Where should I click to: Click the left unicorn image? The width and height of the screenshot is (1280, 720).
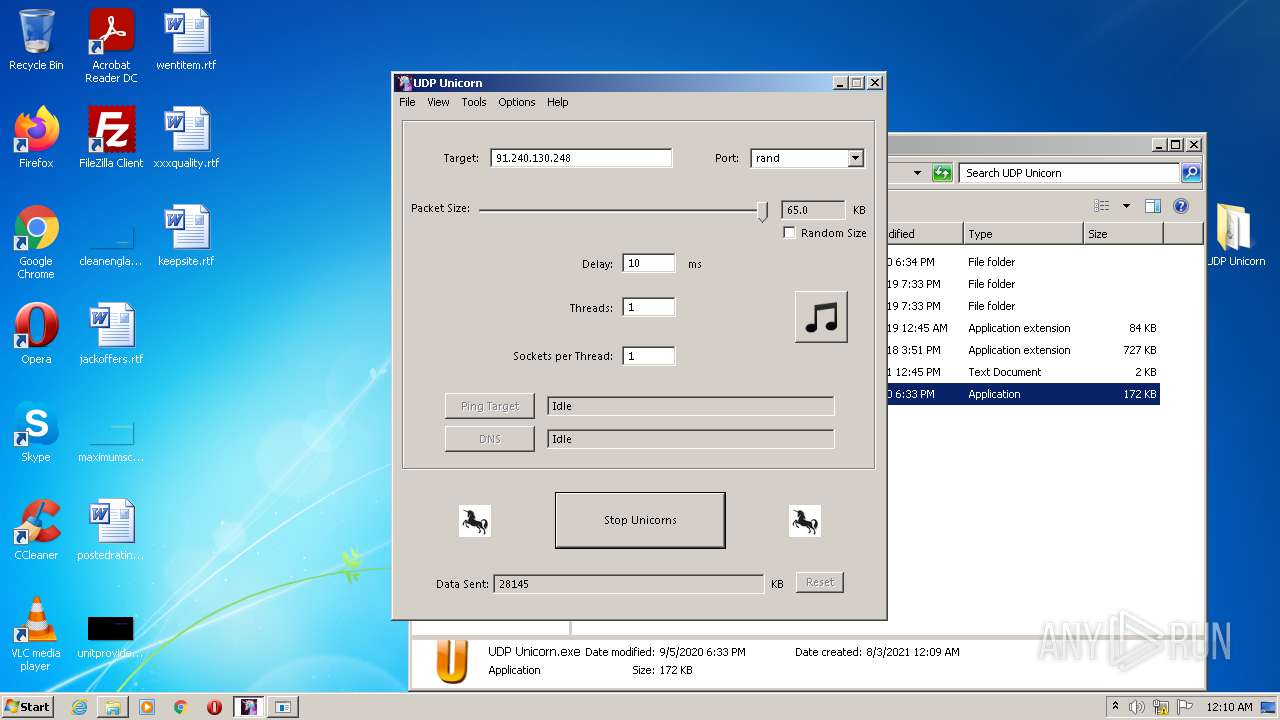[x=475, y=521]
